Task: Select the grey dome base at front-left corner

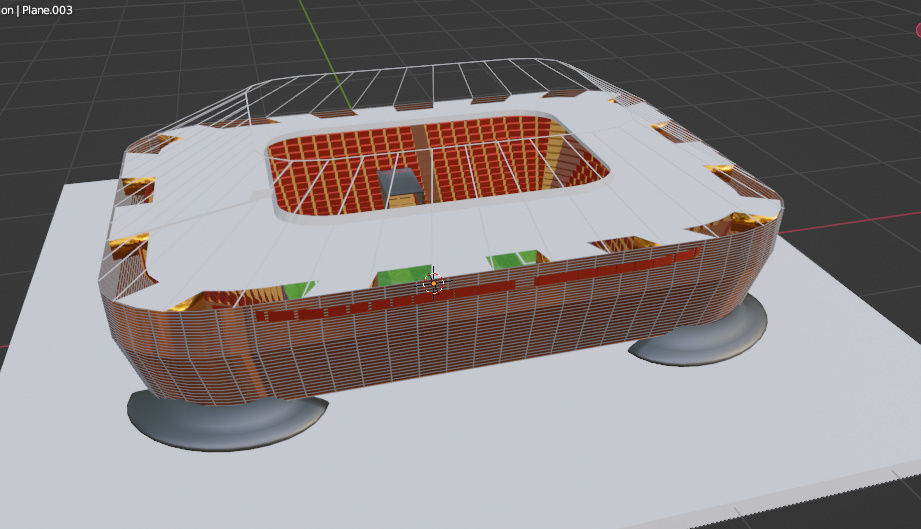Action: click(x=226, y=422)
